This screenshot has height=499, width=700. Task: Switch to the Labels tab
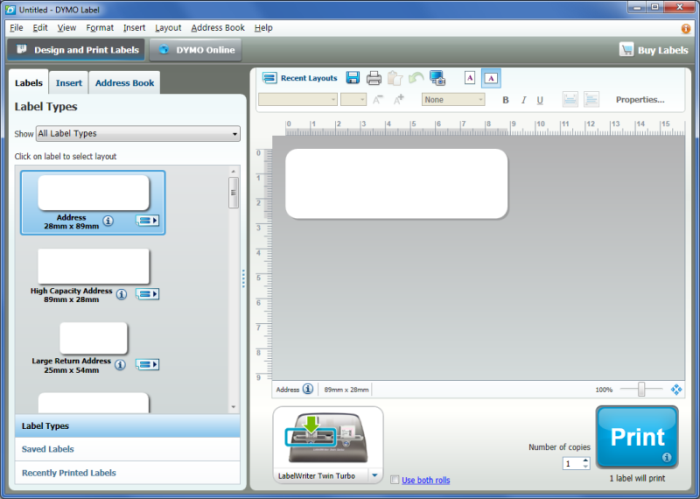point(29,83)
